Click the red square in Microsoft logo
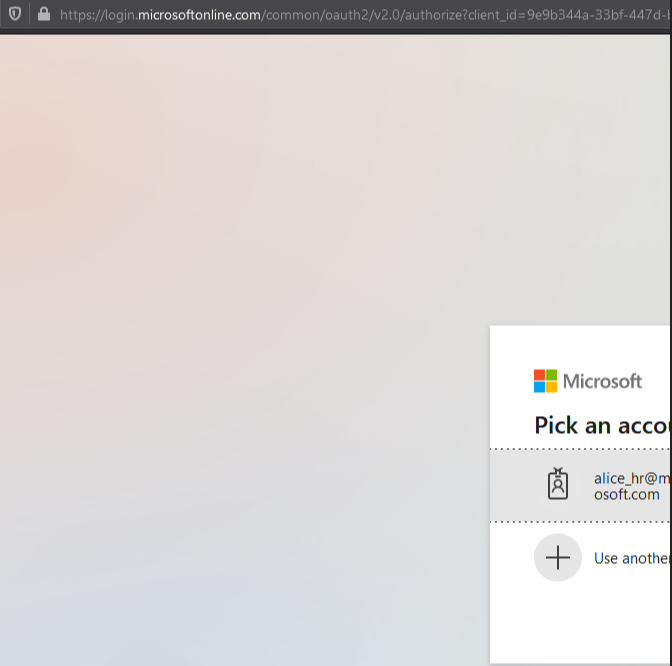Viewport: 672px width, 666px height. tap(539, 375)
